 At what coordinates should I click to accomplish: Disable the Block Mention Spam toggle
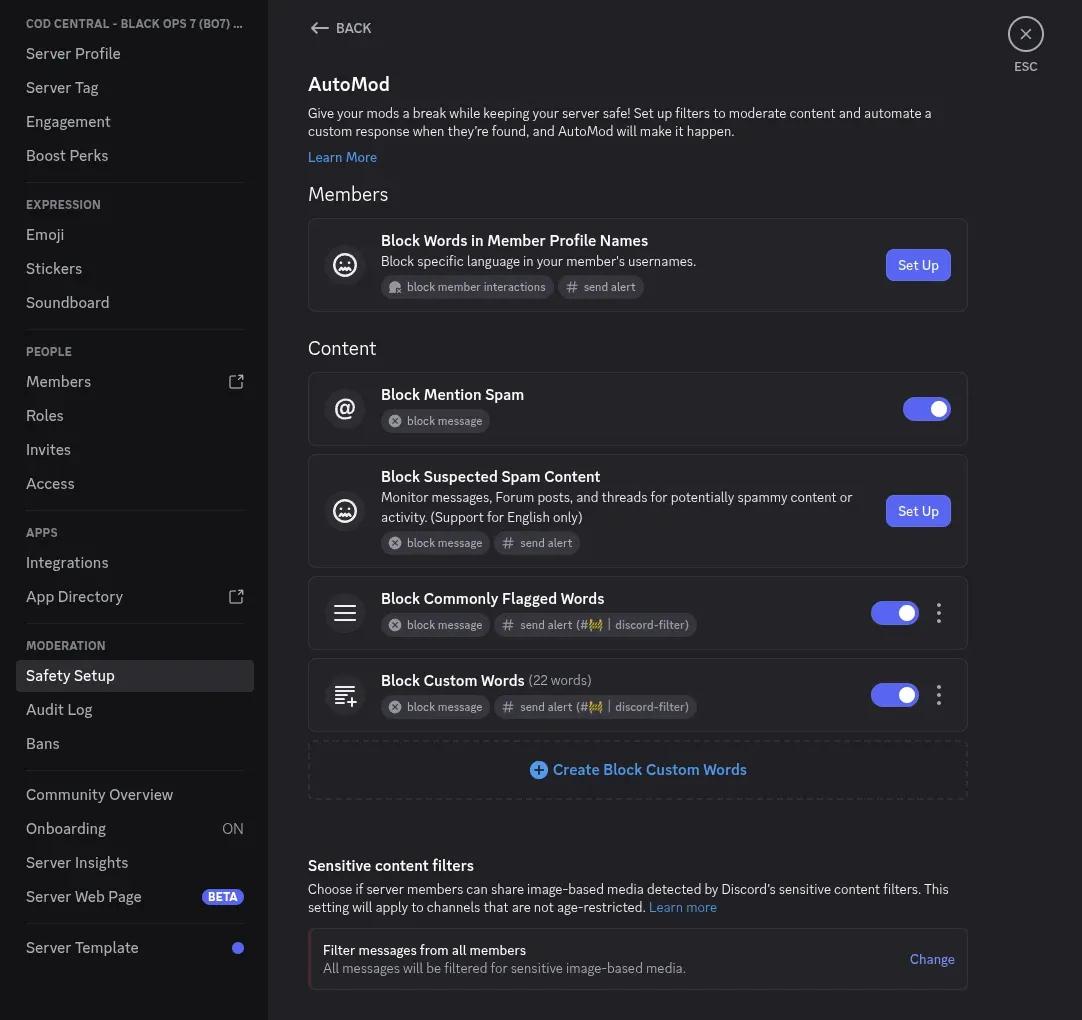click(x=926, y=409)
